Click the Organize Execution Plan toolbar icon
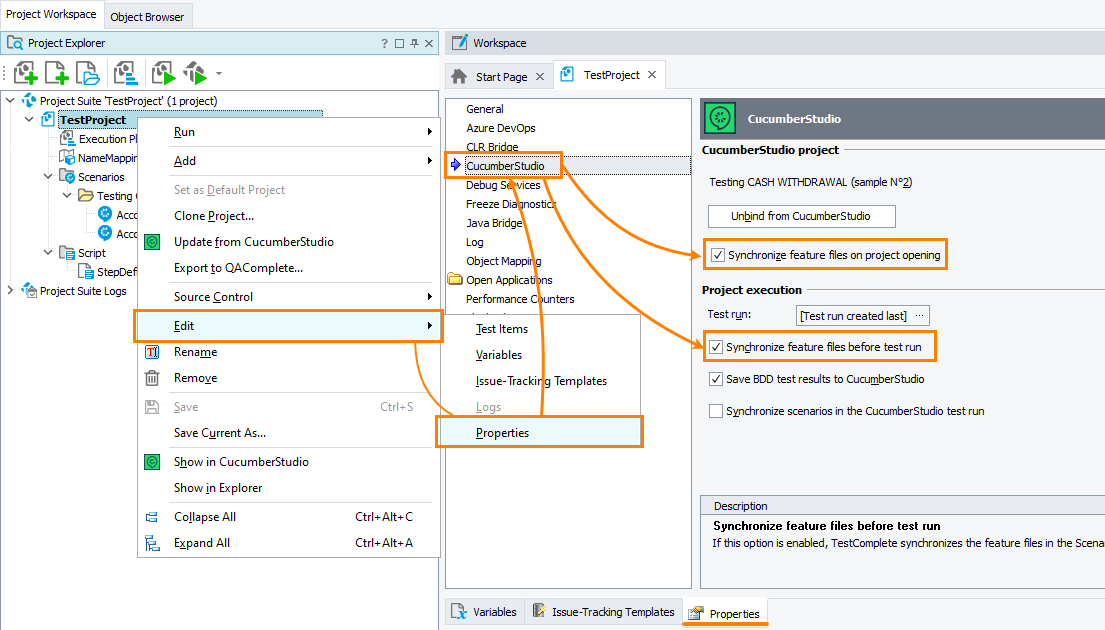This screenshot has height=630, width=1105. (123, 72)
